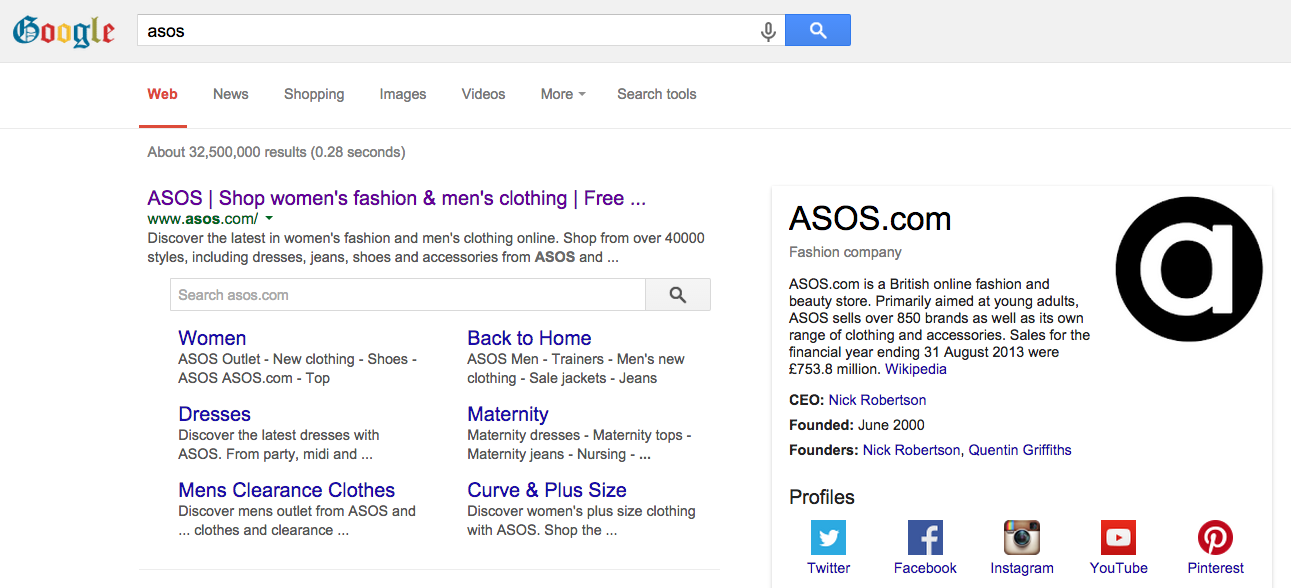Click Nick Robertson in the Founders row
This screenshot has height=588, width=1291.
click(911, 450)
